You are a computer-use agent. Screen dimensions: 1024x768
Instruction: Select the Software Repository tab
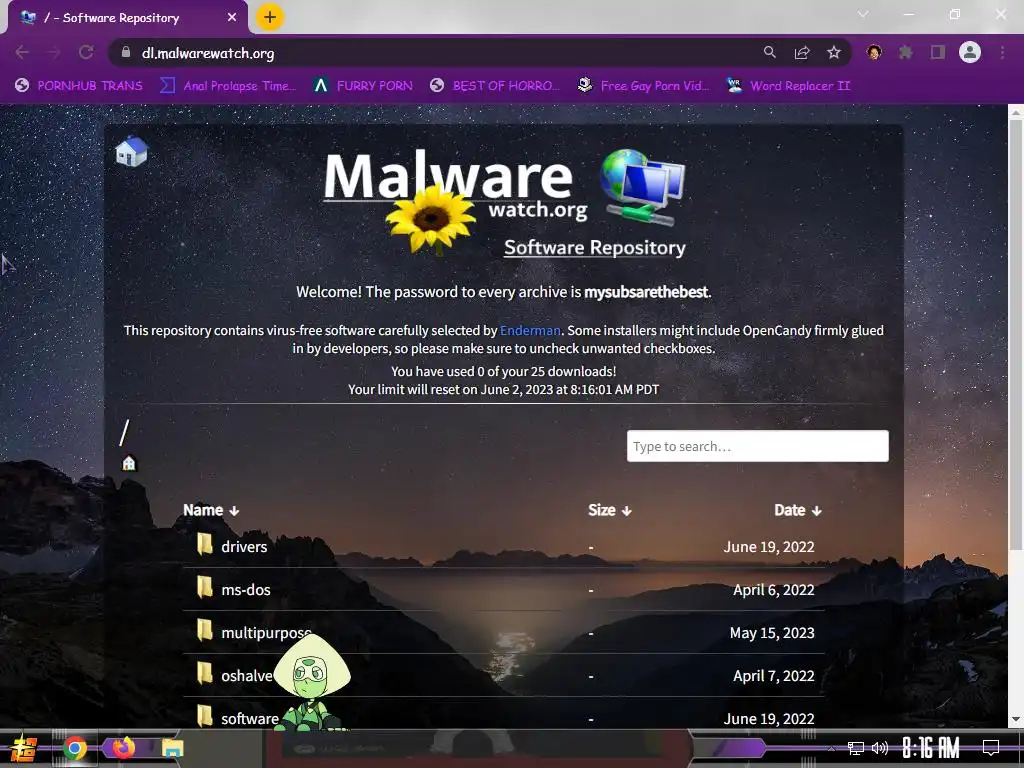click(128, 18)
